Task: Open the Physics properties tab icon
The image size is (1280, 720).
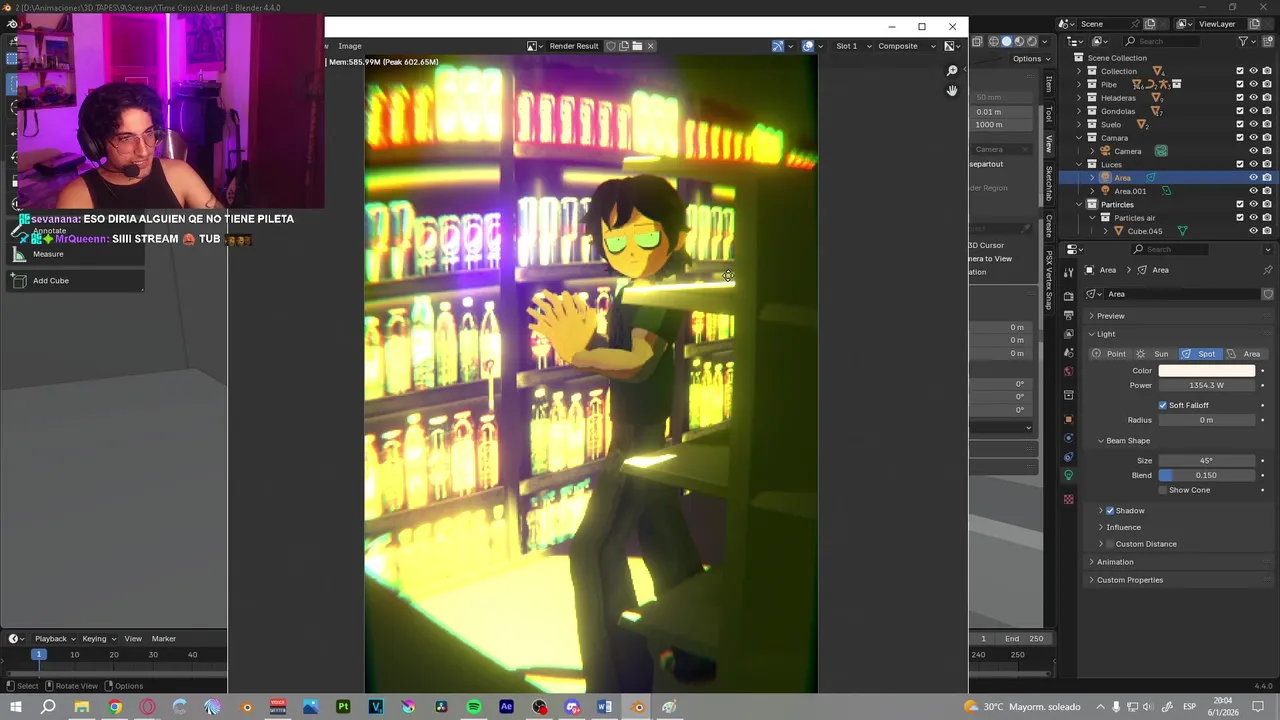Action: coord(1068,438)
